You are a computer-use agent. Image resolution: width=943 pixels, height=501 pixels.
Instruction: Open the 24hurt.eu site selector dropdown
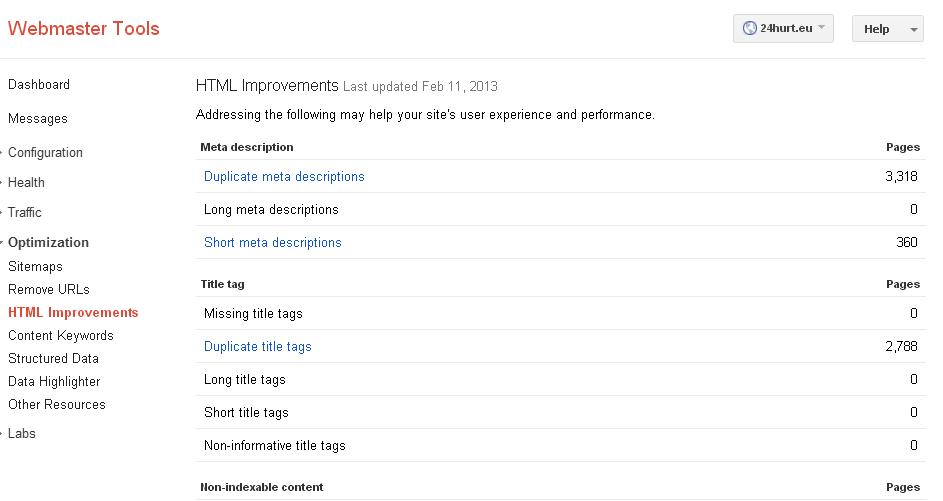[783, 29]
